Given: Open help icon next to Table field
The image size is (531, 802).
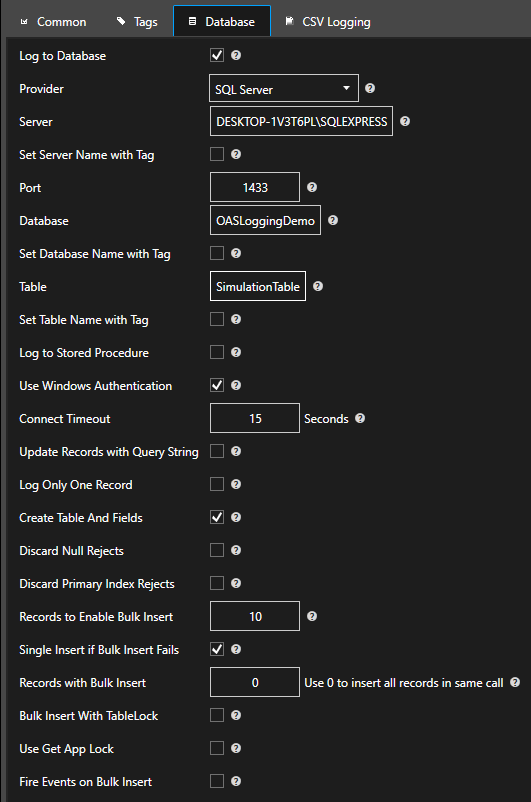Looking at the screenshot, I should [x=318, y=286].
